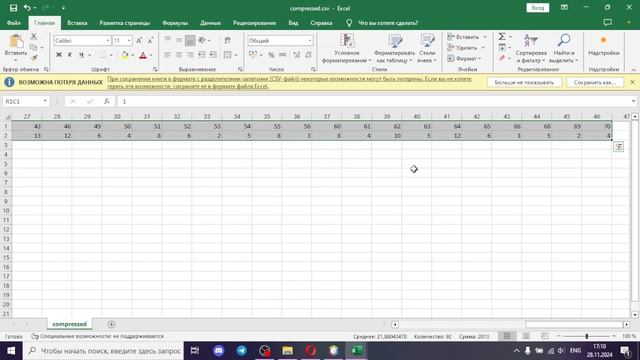The height and width of the screenshot is (360, 640).
Task: Open the Файл tab
Action: tap(14, 23)
